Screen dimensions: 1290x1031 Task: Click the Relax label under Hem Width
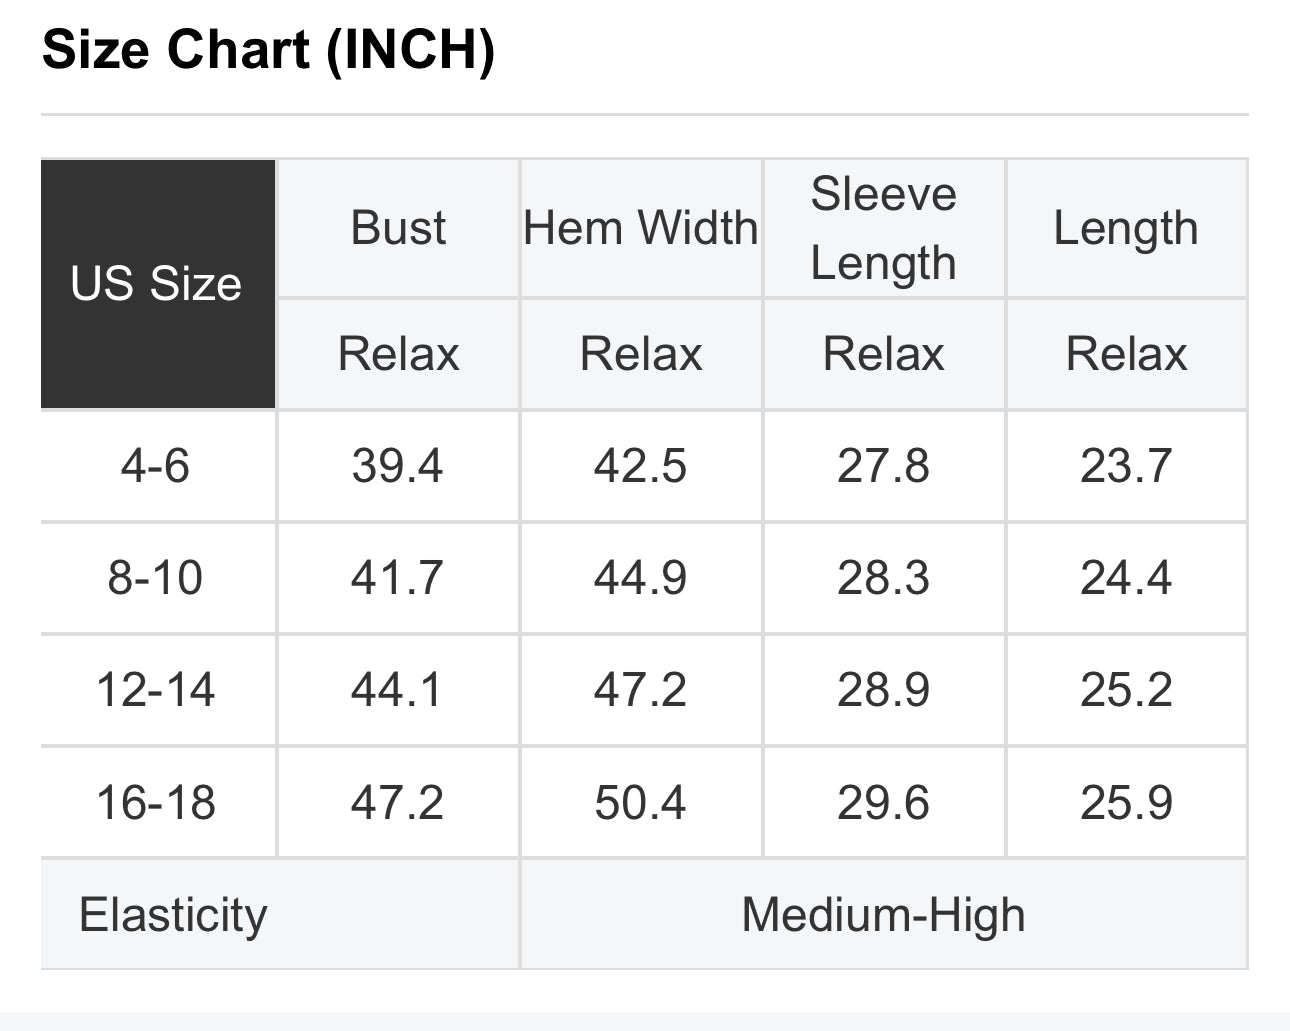(x=641, y=354)
